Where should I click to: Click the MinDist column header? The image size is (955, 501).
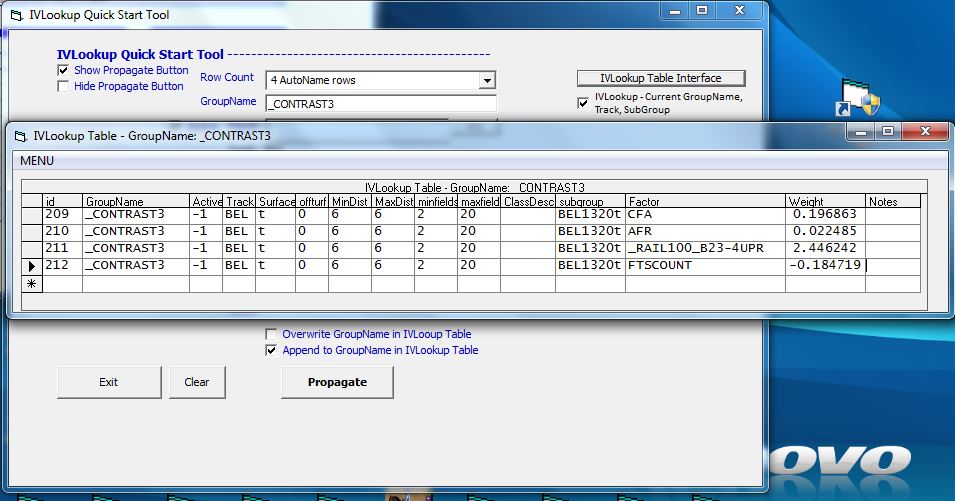(350, 201)
